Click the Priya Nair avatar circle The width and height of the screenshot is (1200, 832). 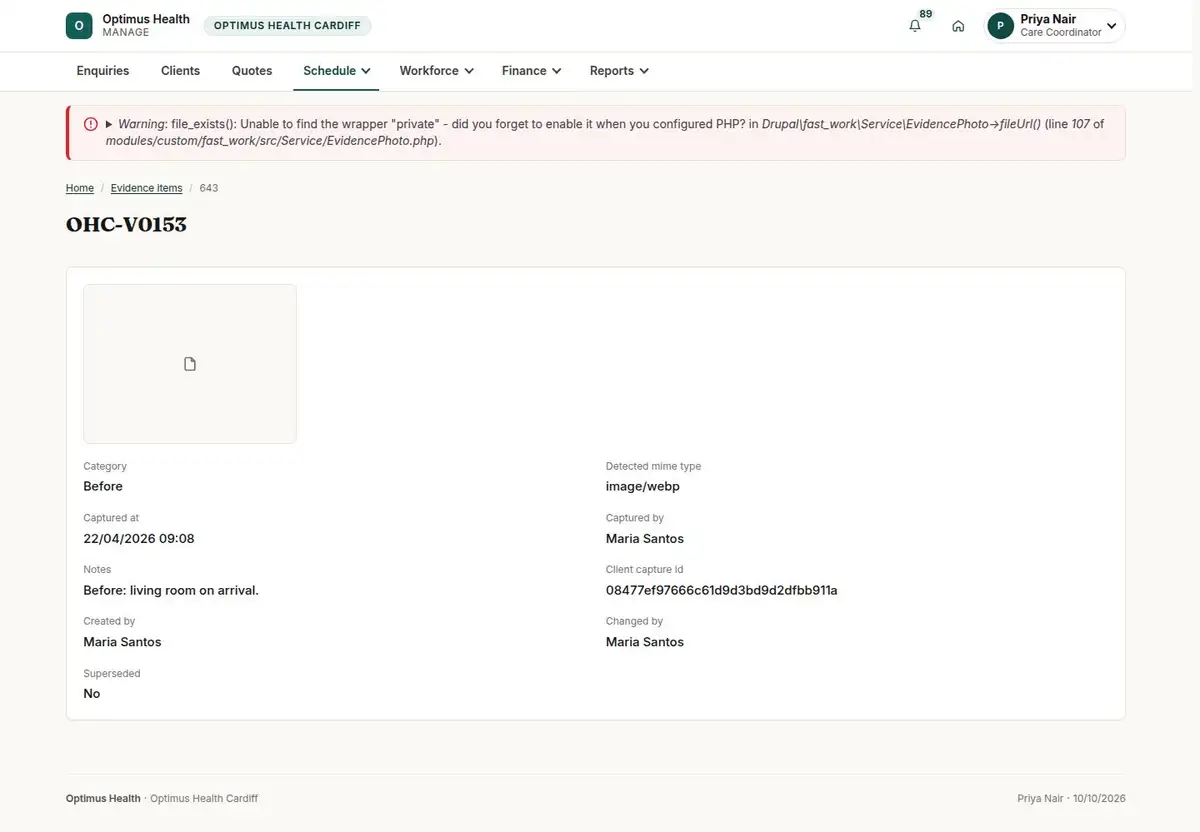point(1000,26)
